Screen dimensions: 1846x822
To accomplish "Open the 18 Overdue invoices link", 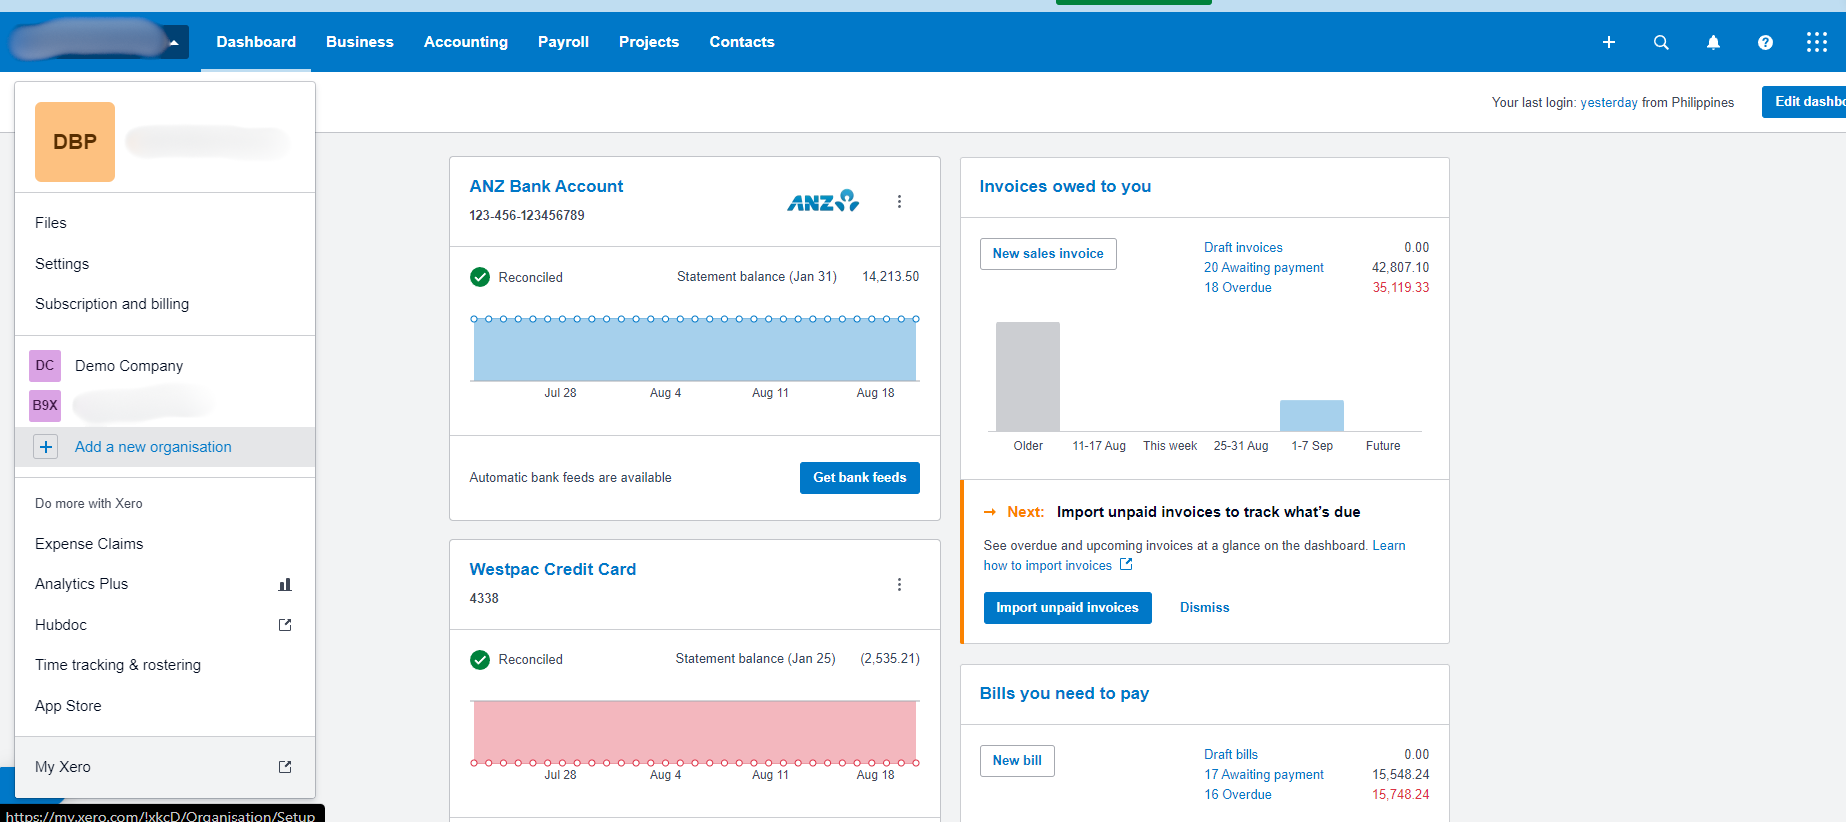I will click(x=1238, y=287).
